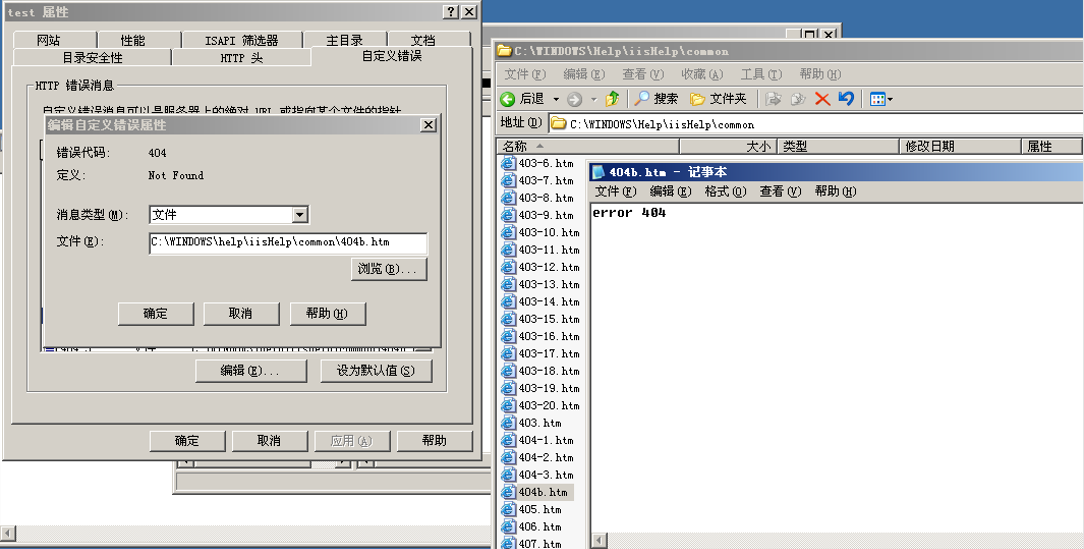
Task: Select file 404-3.htm
Action: 538,474
